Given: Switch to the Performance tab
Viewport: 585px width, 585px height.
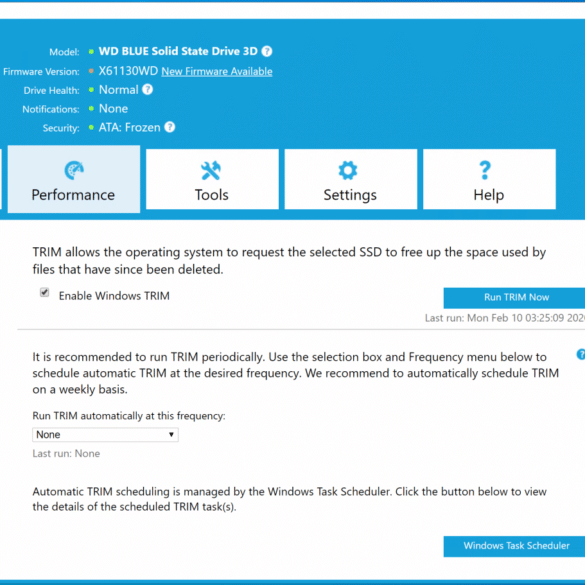Looking at the screenshot, I should (x=74, y=179).
